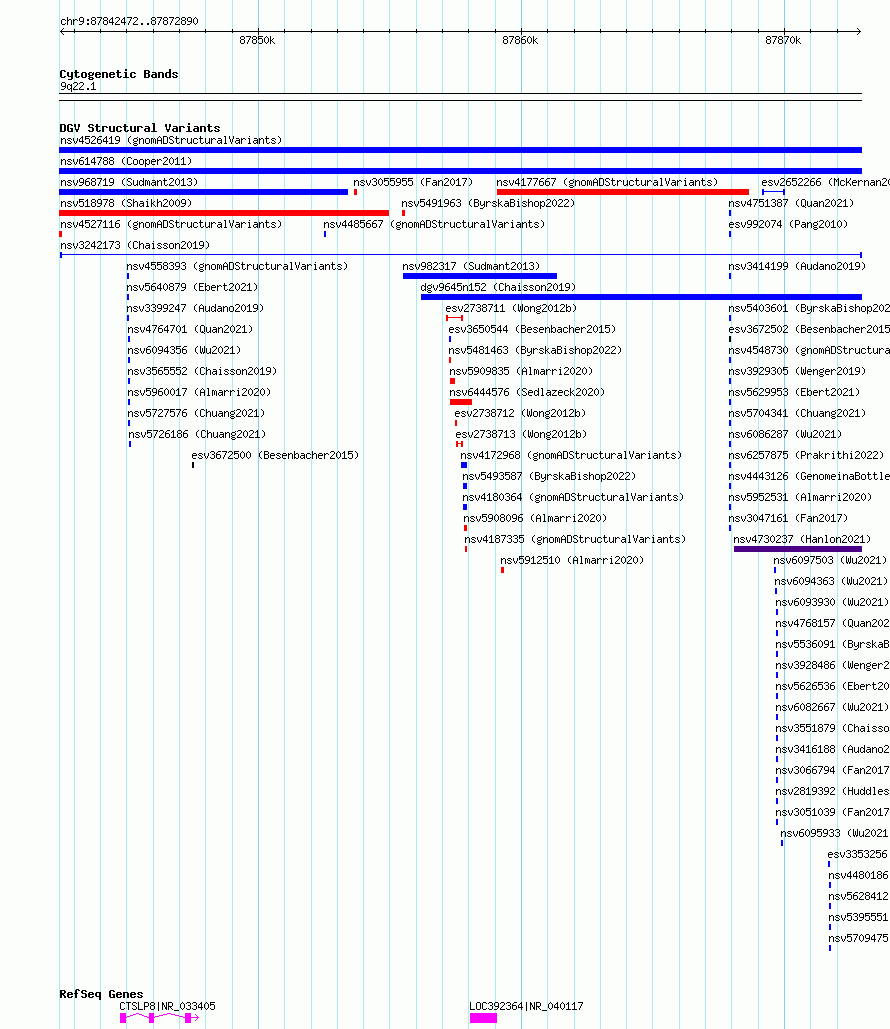Click the magenta LOC392364|NR_040117 gene block
Screen dimensions: 890x1029
coord(484,1018)
